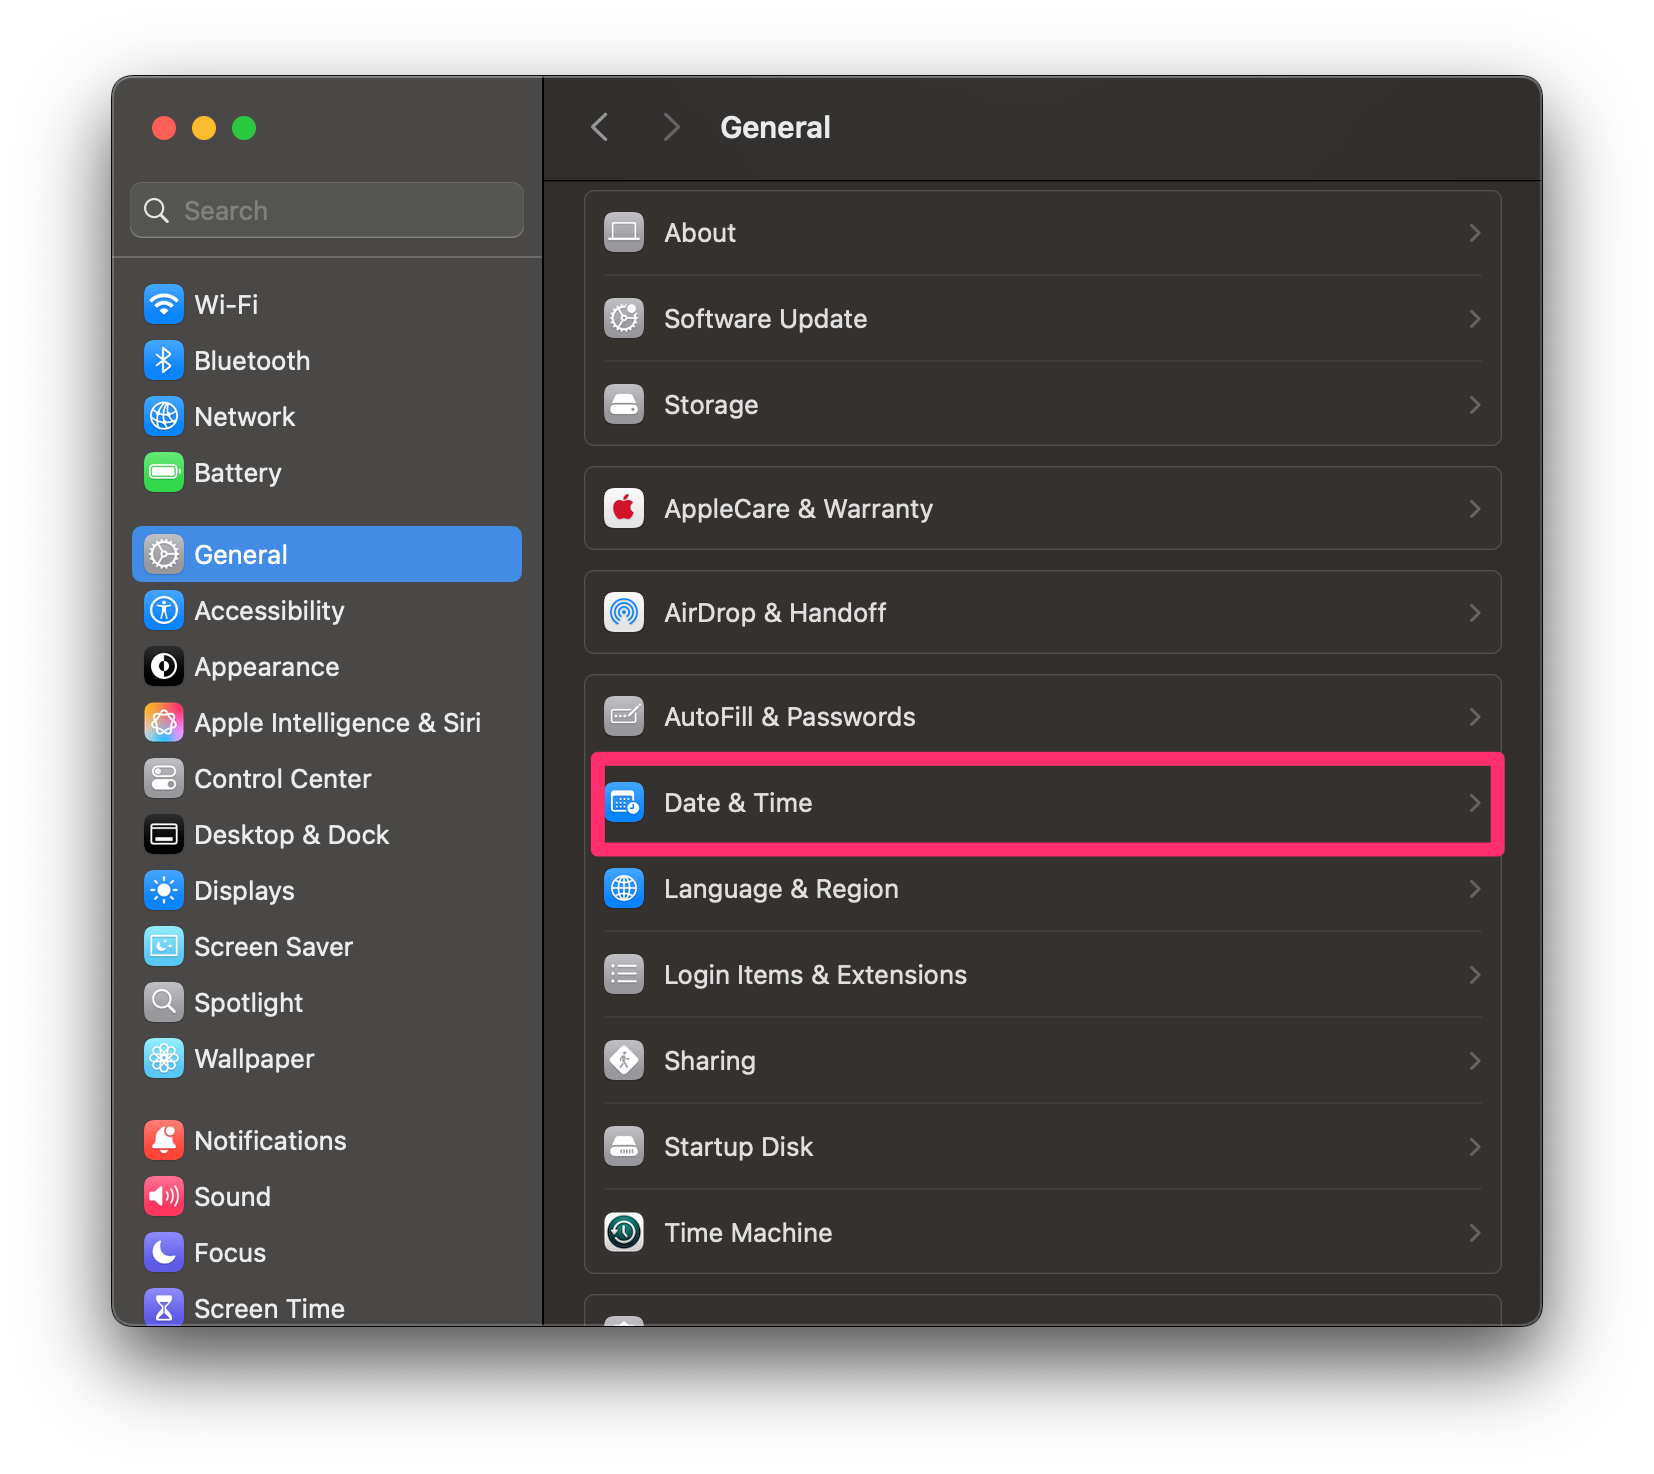Screen dimensions: 1654x1474
Task: Expand the Startup Disk chevron
Action: pos(1475,1147)
